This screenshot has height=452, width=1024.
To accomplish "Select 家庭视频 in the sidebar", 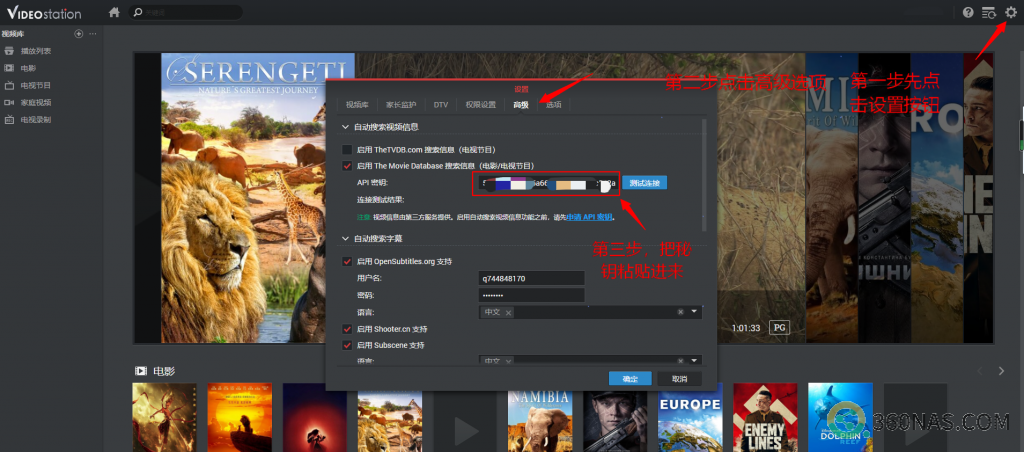I will click(x=36, y=103).
